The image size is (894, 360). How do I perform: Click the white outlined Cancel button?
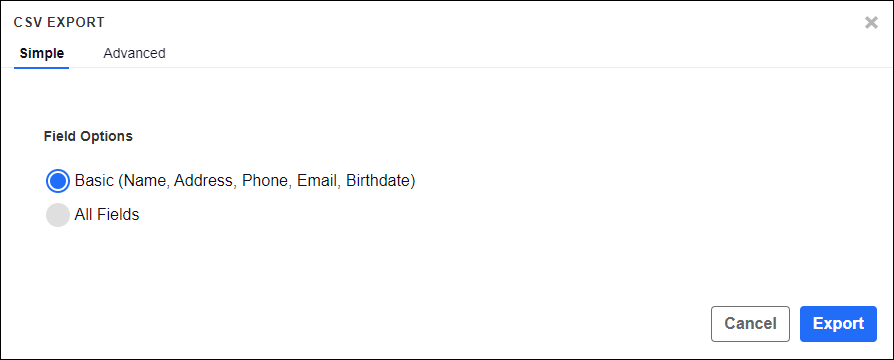point(750,324)
